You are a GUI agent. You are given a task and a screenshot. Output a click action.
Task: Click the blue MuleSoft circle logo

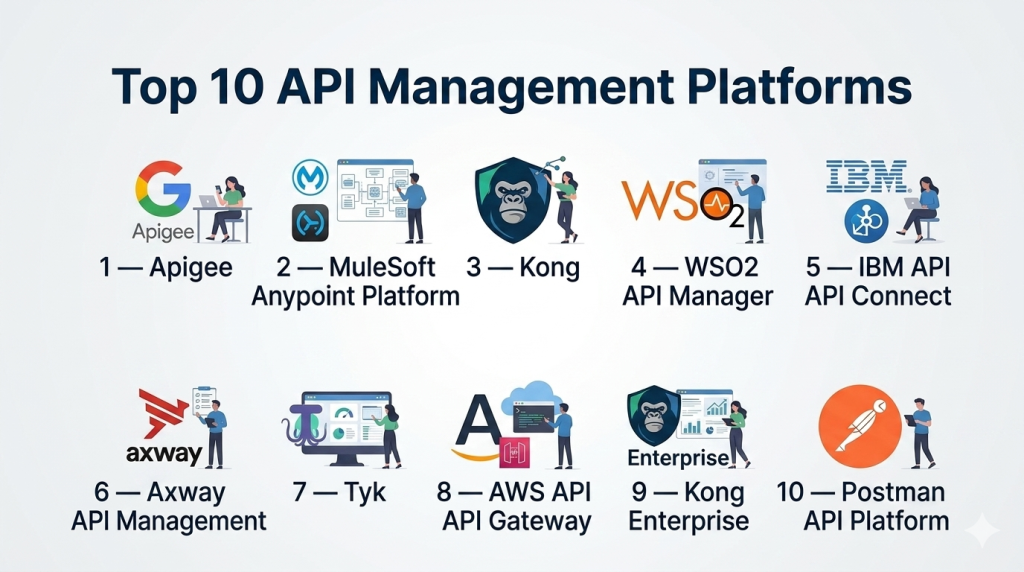310,177
